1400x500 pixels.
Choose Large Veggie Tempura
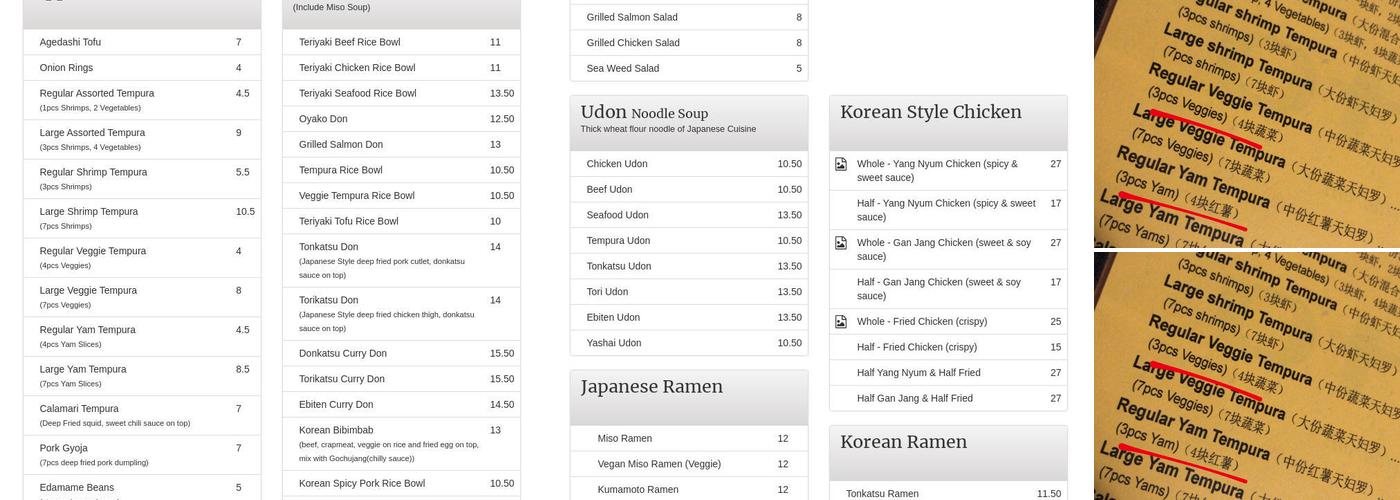(142, 297)
